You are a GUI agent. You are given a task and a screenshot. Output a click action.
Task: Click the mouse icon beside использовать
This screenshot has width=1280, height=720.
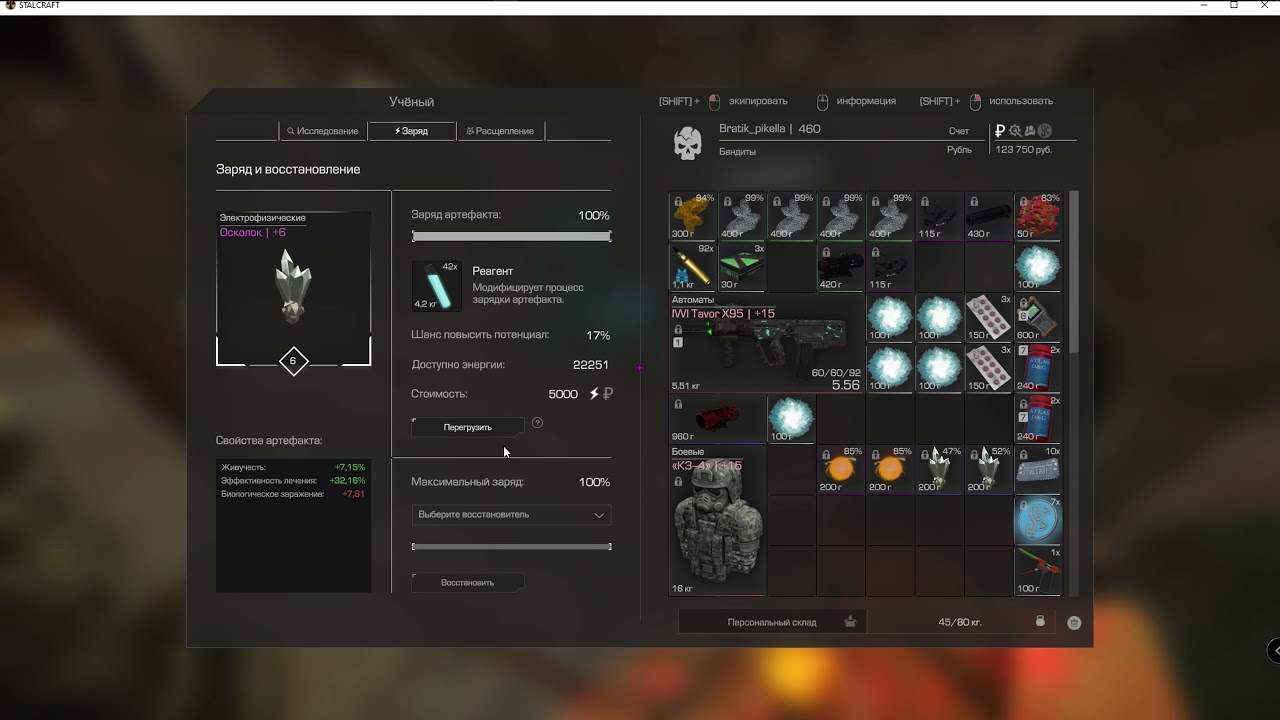(974, 101)
